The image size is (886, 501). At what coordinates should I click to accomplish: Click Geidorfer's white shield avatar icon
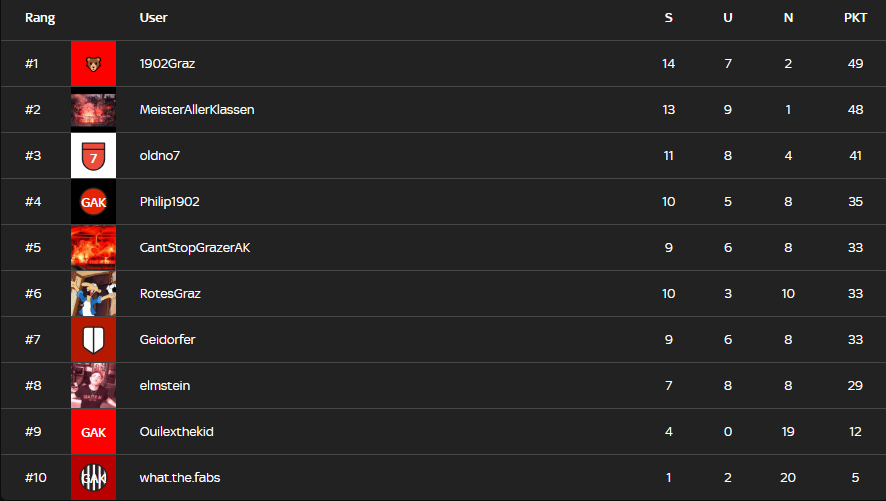[93, 339]
